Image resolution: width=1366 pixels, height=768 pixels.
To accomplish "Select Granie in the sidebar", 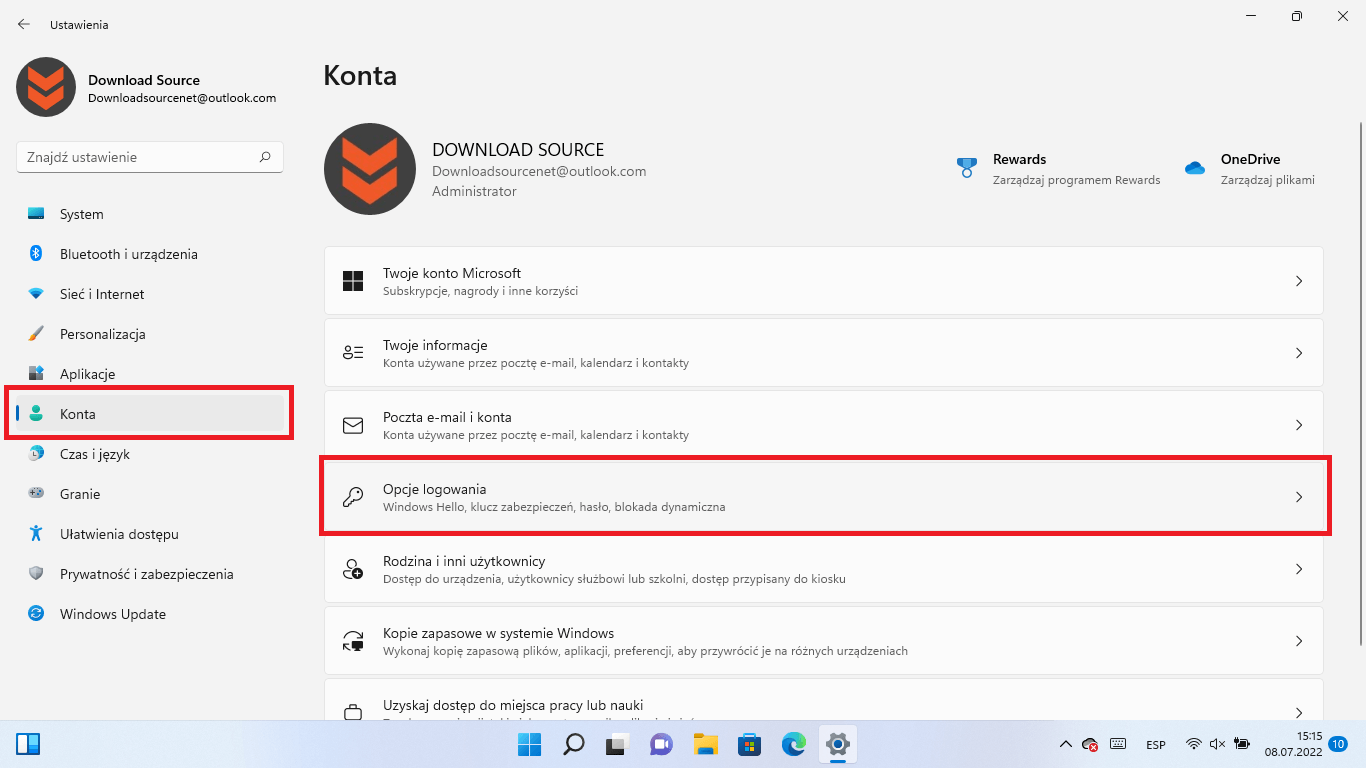I will pos(150,494).
